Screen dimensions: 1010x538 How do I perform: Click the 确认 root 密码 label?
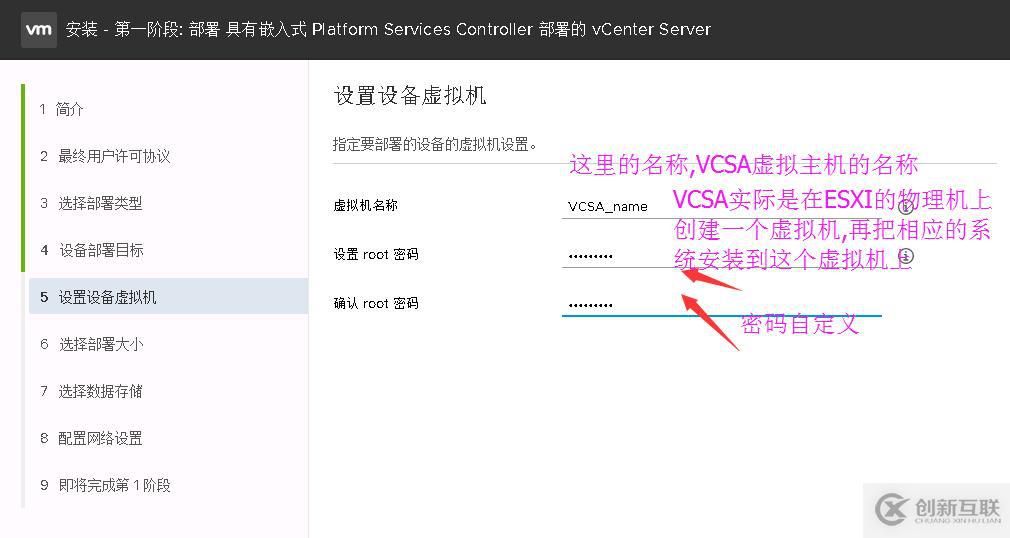376,303
